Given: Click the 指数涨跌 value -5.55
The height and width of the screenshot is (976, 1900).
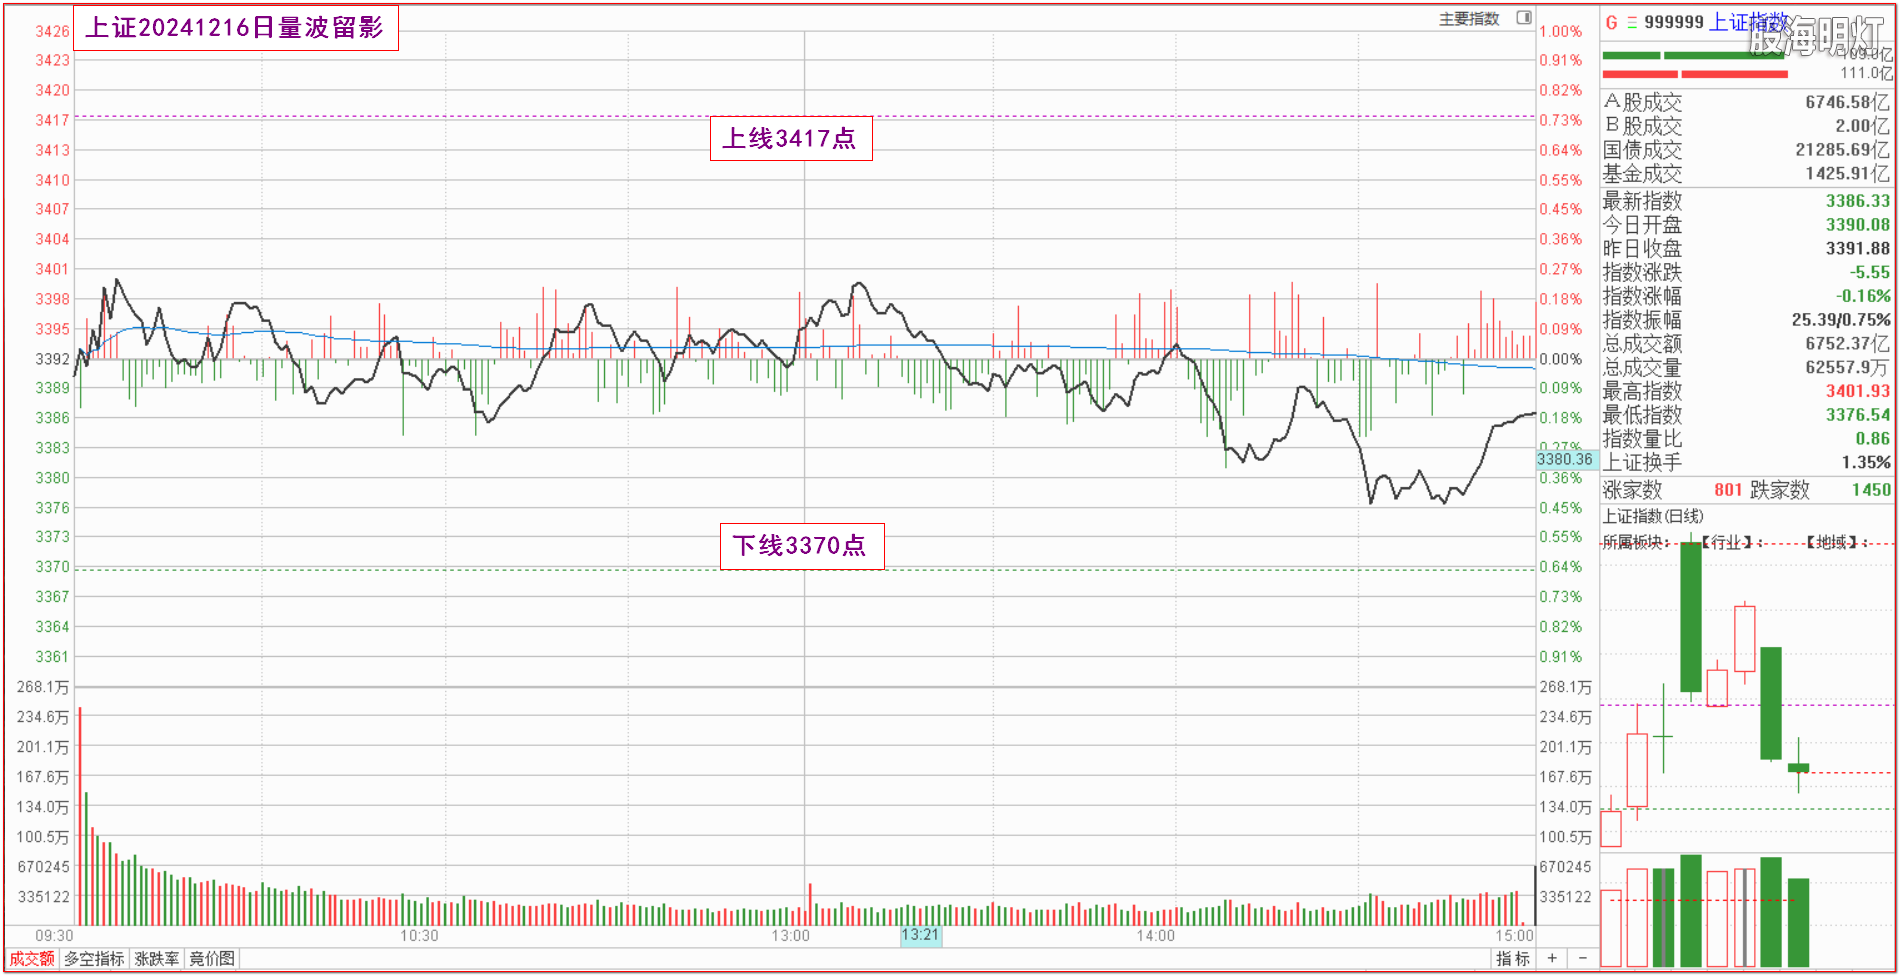Looking at the screenshot, I should (x=1870, y=272).
